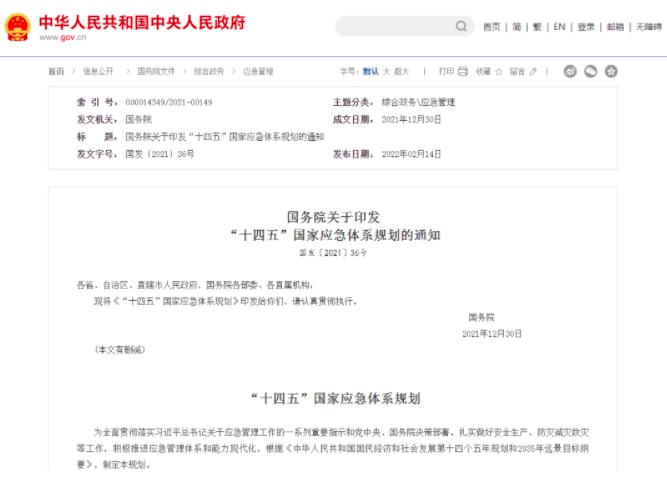667x499 pixels.
Task: Click the 打印 print button
Action: (447, 71)
